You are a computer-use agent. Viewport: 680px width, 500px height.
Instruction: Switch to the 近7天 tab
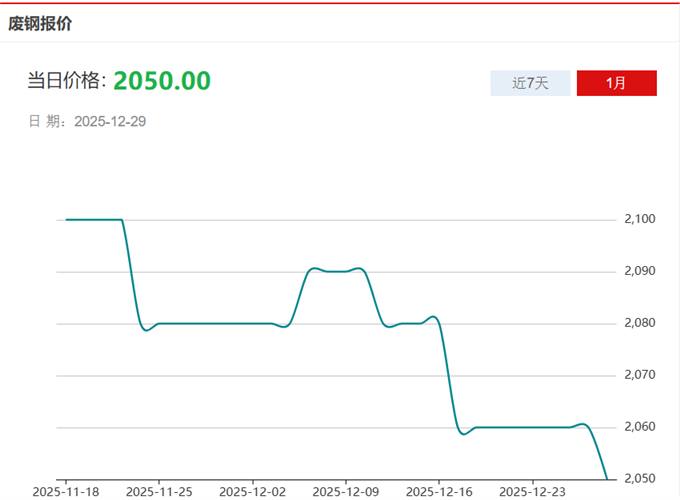[x=530, y=83]
